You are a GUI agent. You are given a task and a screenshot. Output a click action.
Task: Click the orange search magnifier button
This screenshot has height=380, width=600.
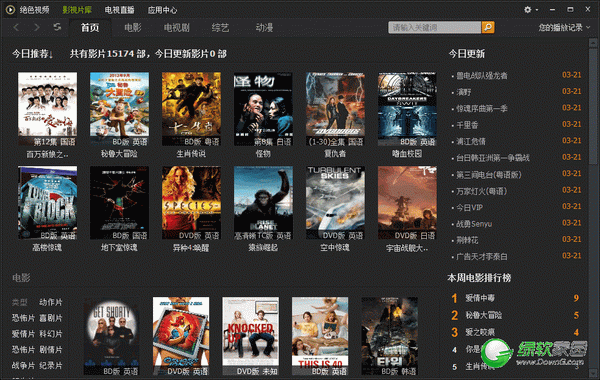click(x=488, y=27)
